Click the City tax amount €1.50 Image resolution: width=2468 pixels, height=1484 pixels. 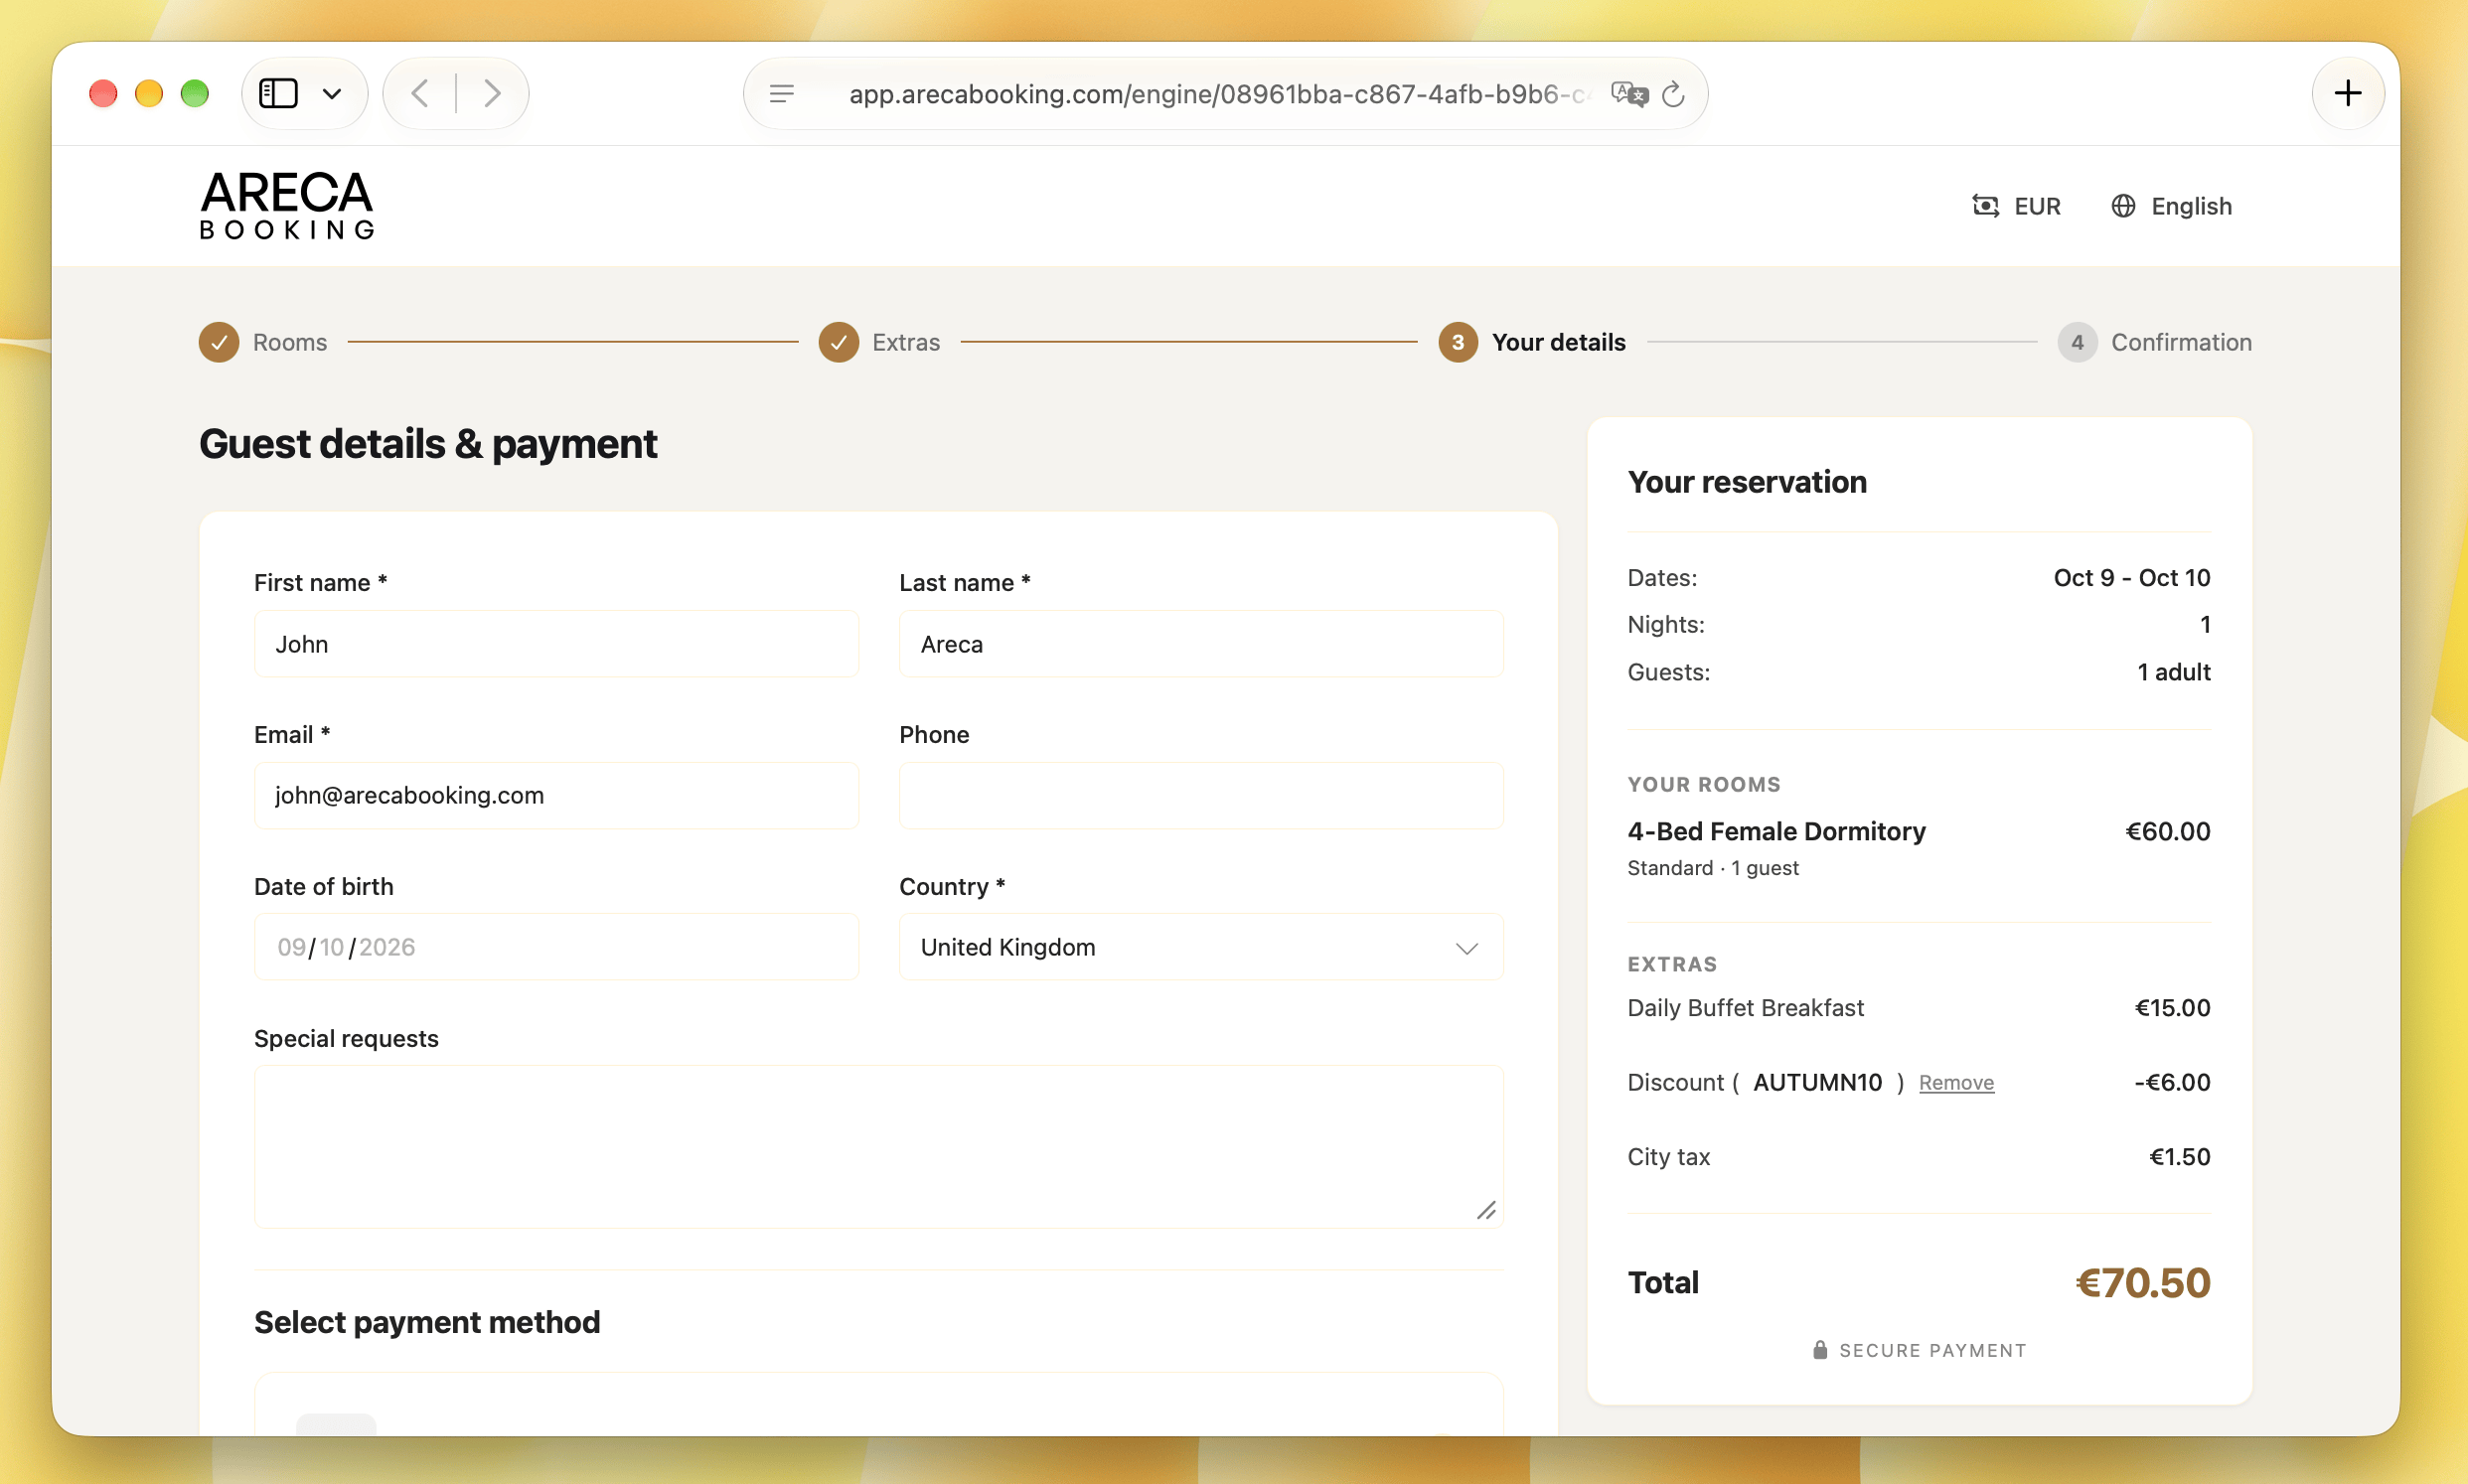2179,1157
